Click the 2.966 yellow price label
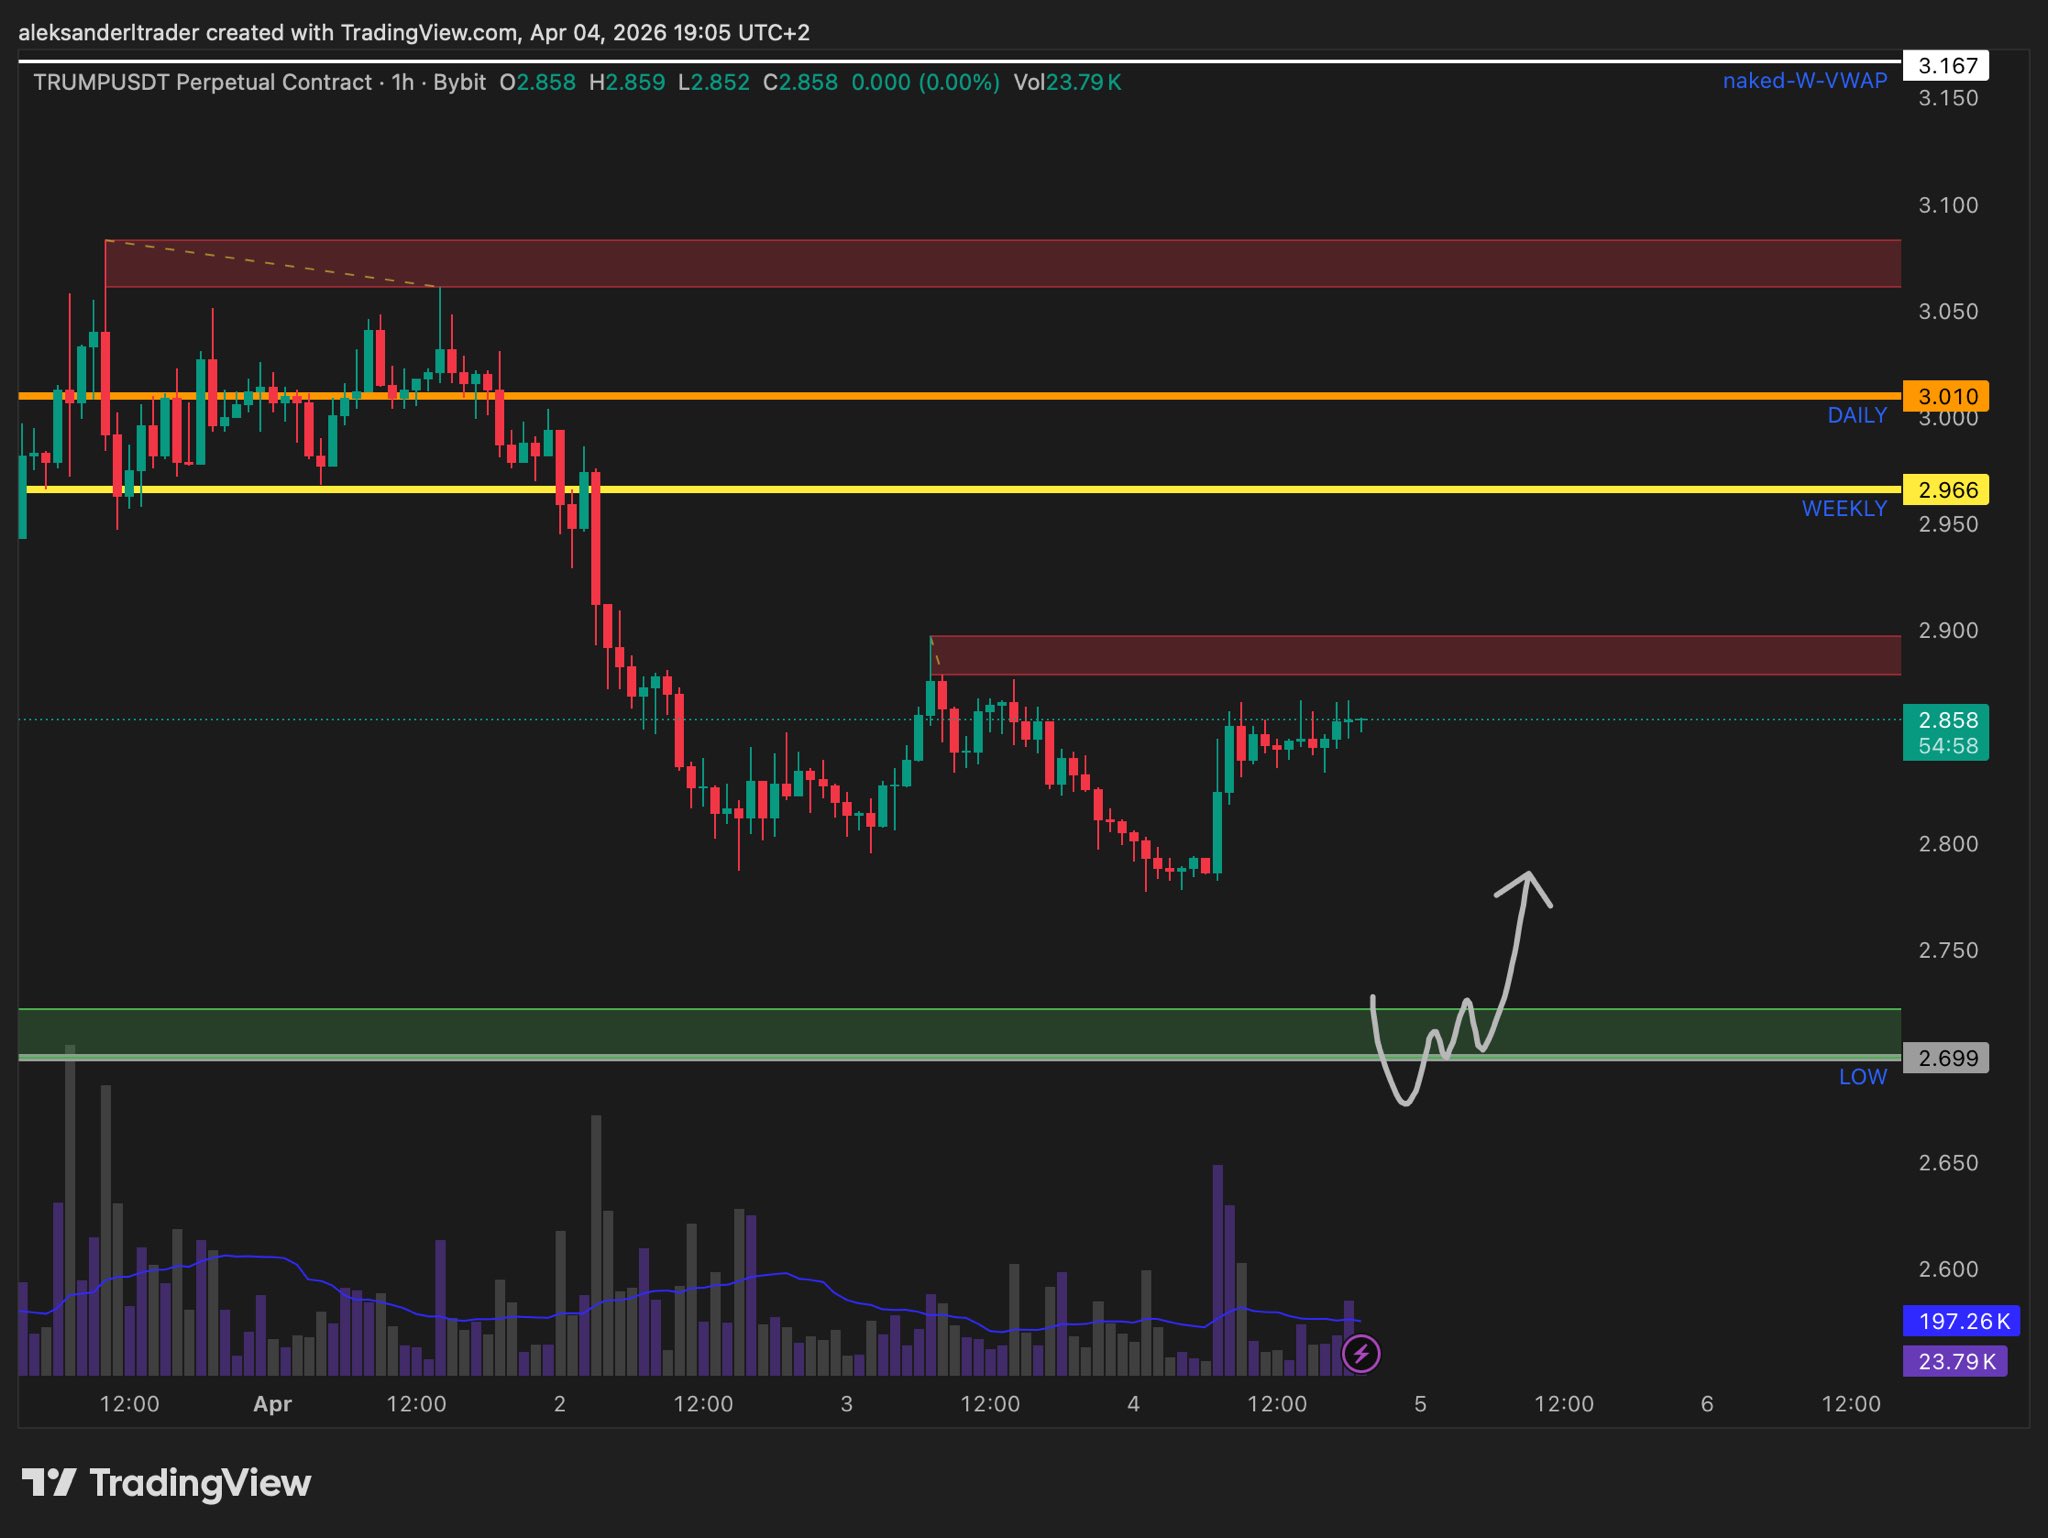Screen dimensions: 2048x1538 point(1945,490)
